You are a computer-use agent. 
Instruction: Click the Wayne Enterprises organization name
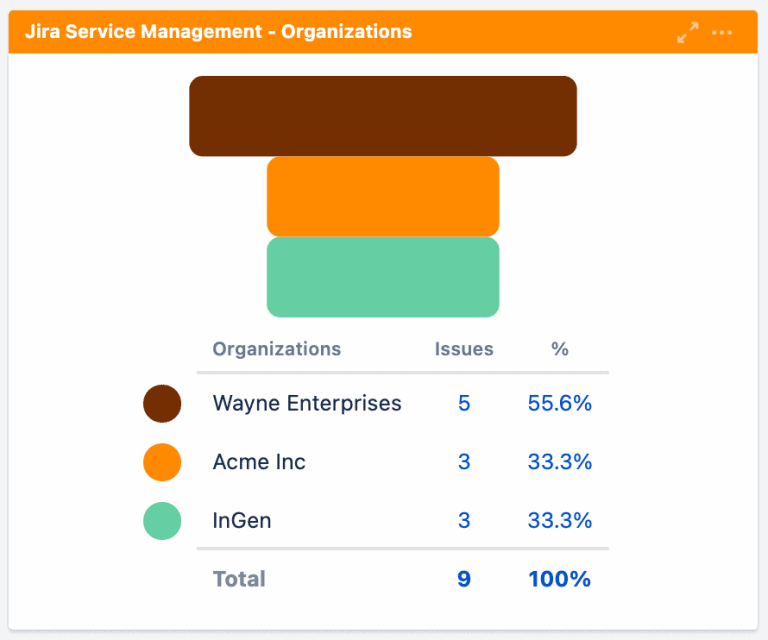coord(307,403)
